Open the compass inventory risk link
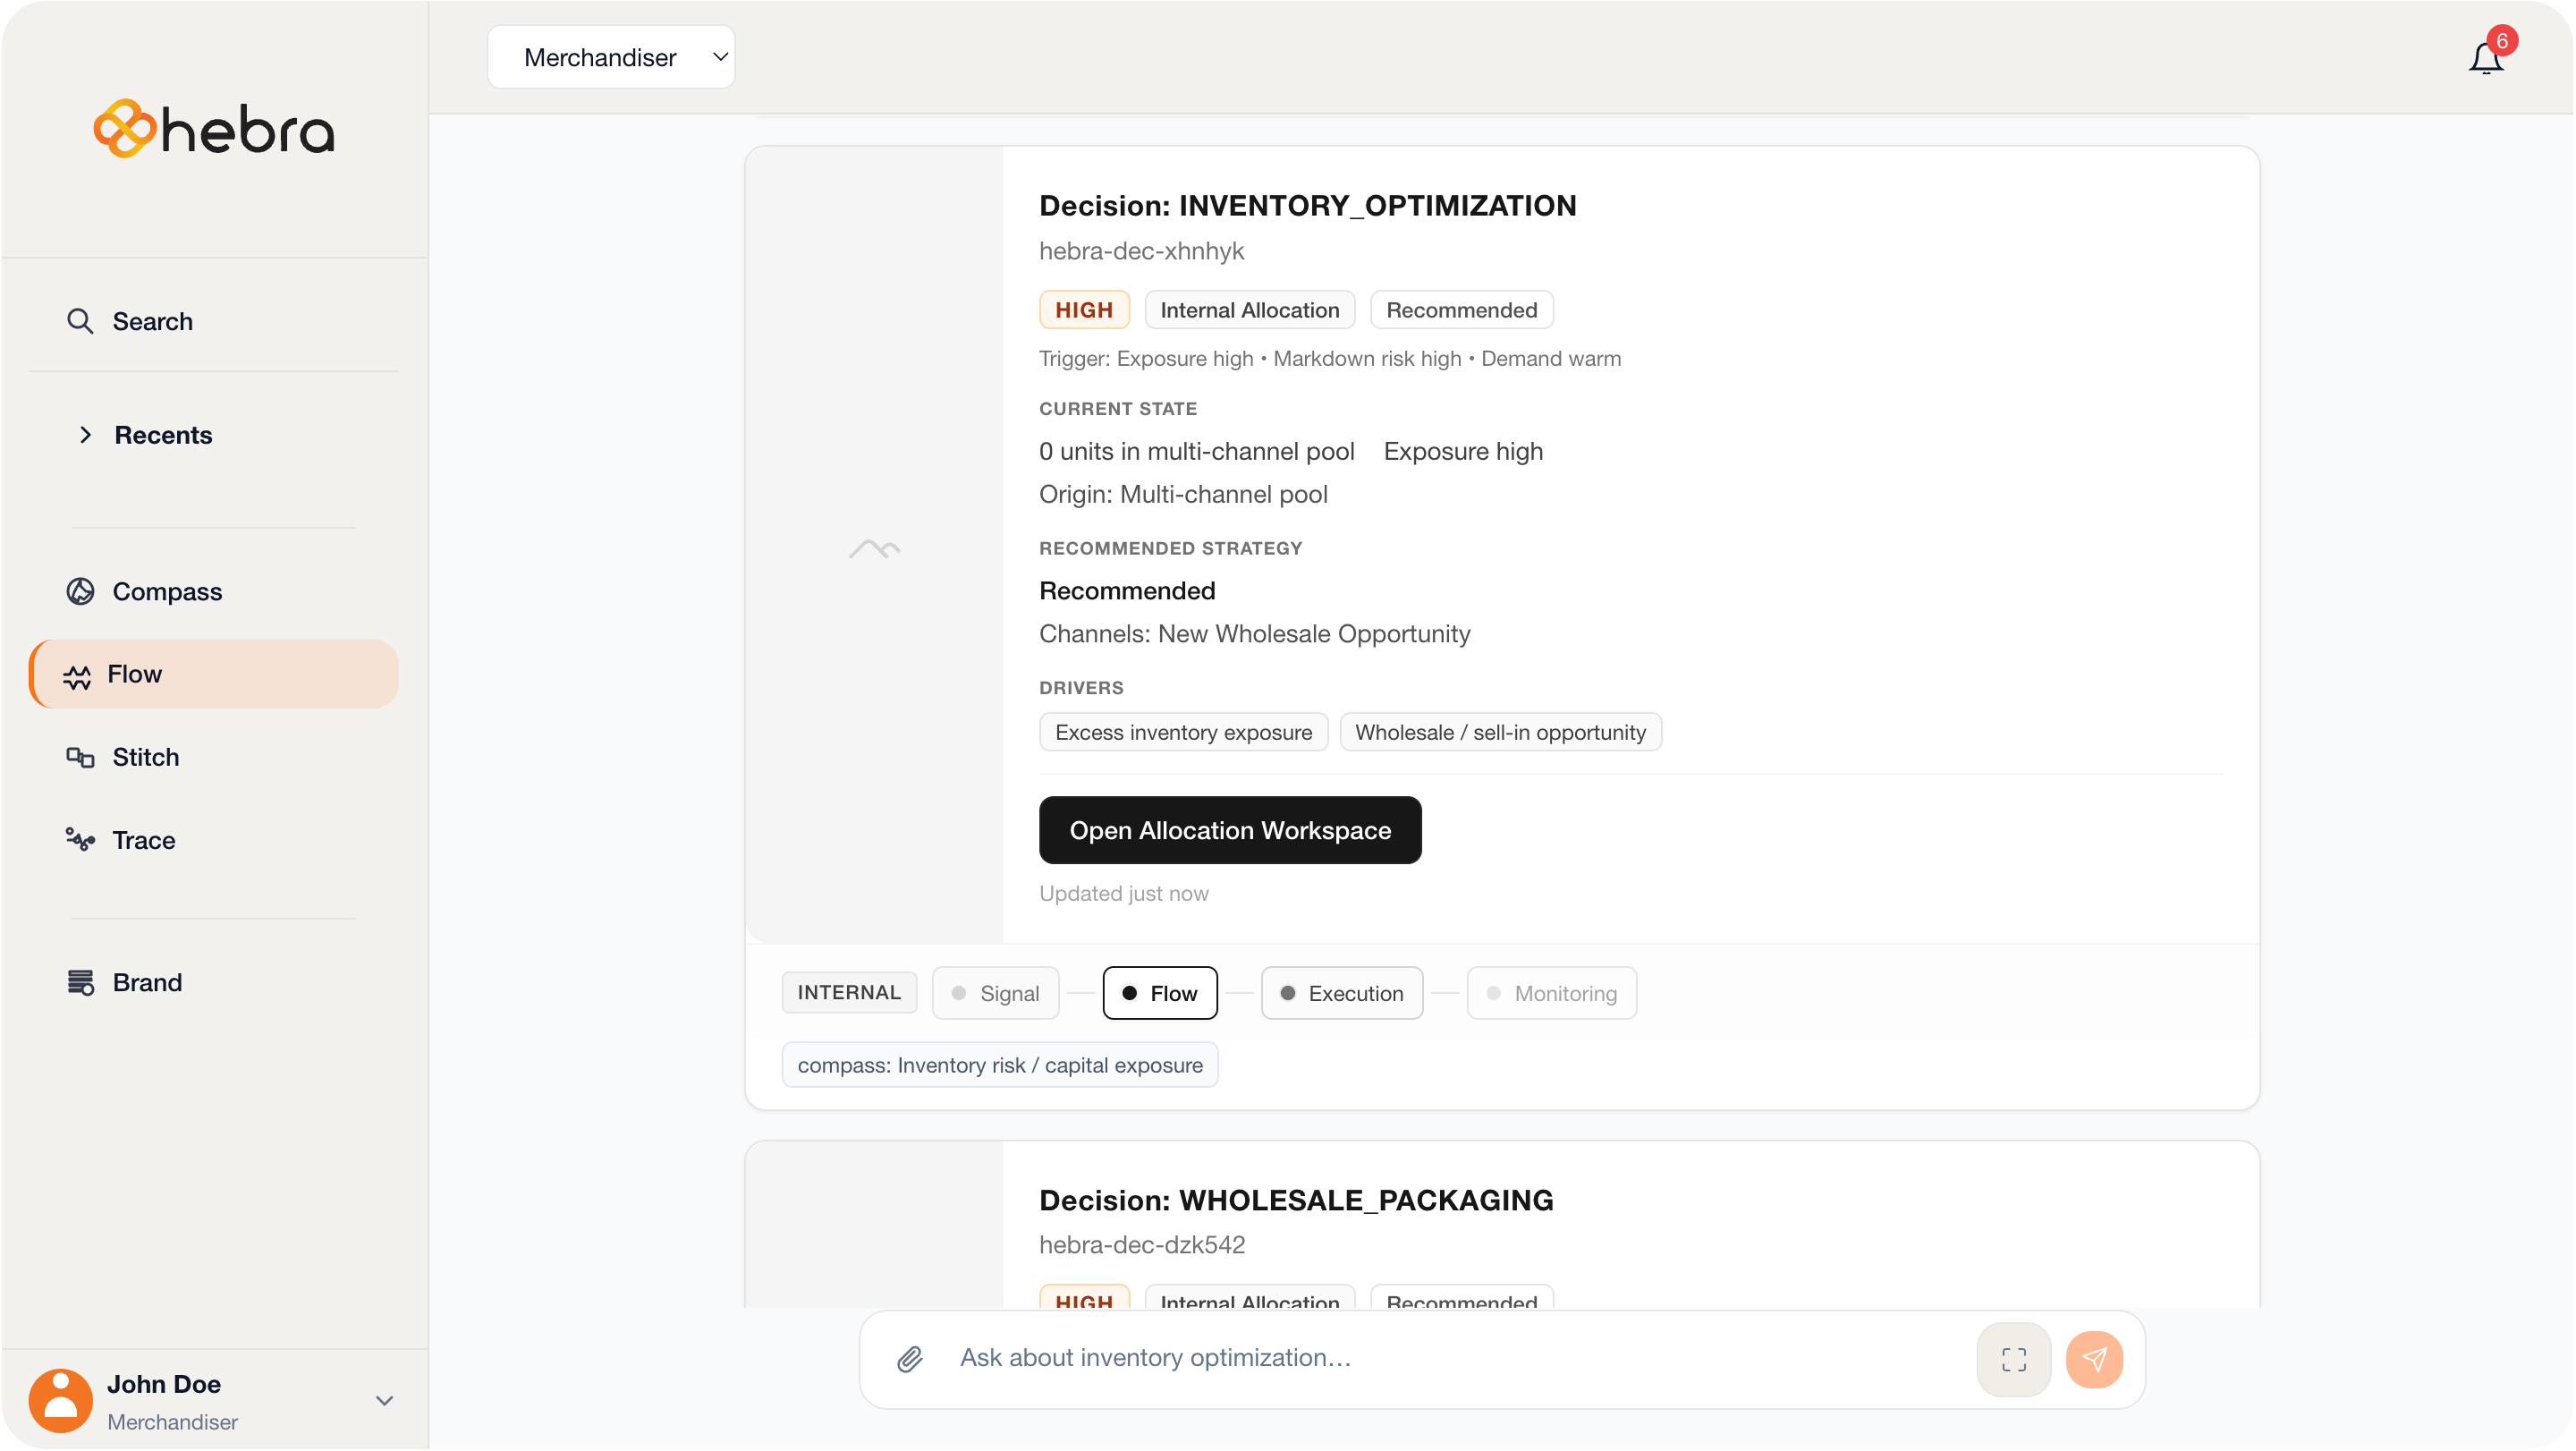This screenshot has width=2576, height=1451. click(x=999, y=1065)
